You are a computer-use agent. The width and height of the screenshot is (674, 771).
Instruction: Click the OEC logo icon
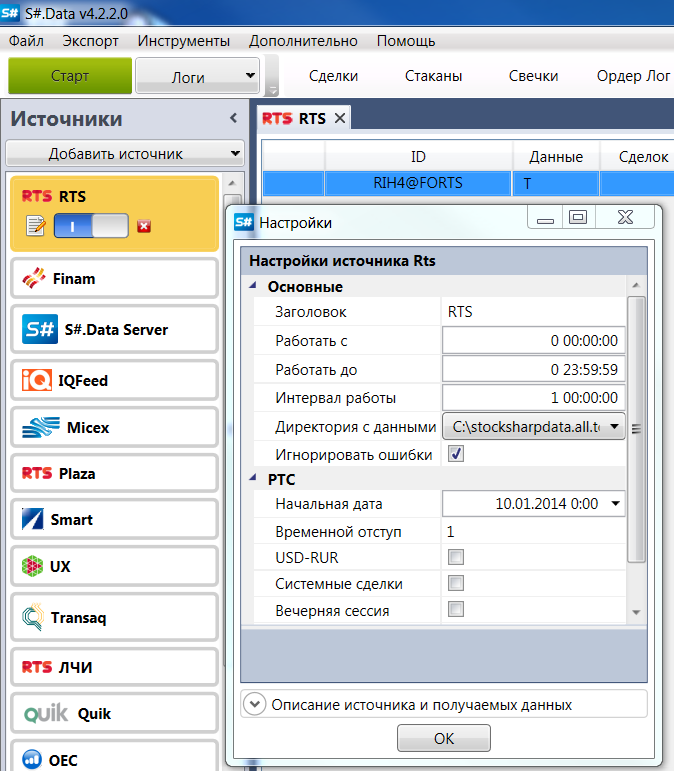32,759
